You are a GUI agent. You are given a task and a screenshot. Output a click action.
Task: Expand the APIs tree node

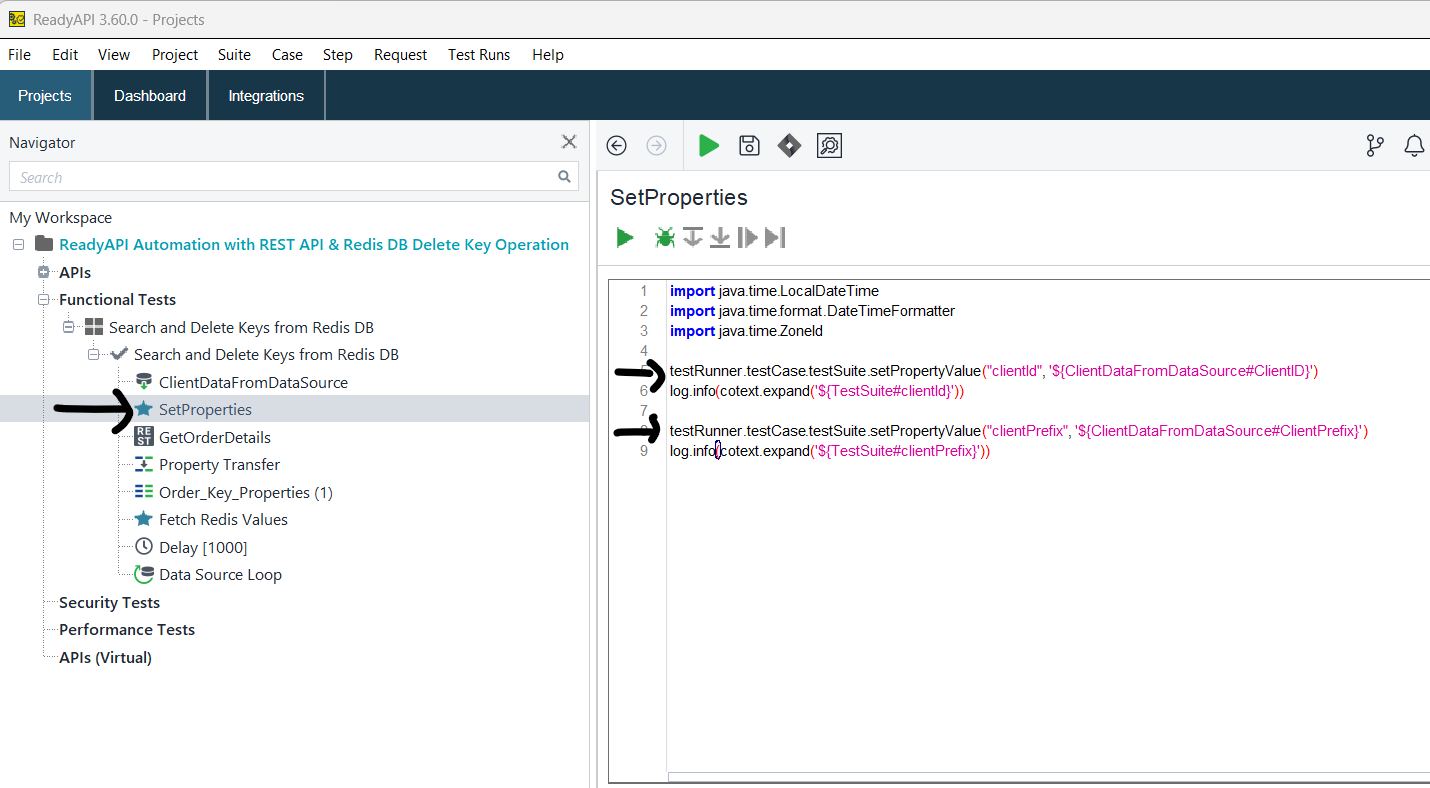point(43,272)
